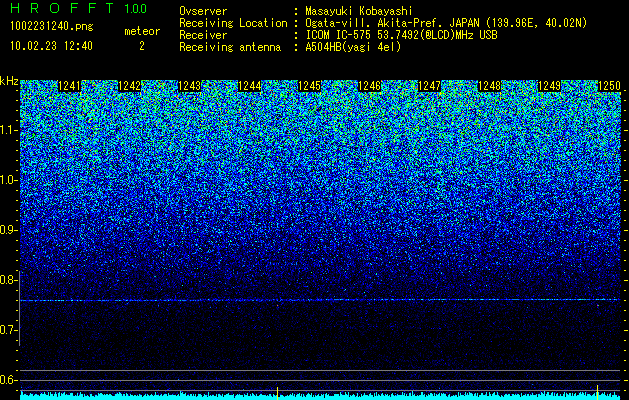Click the Receiving antenna field label
This screenshot has width=629, height=400.
tap(230, 47)
